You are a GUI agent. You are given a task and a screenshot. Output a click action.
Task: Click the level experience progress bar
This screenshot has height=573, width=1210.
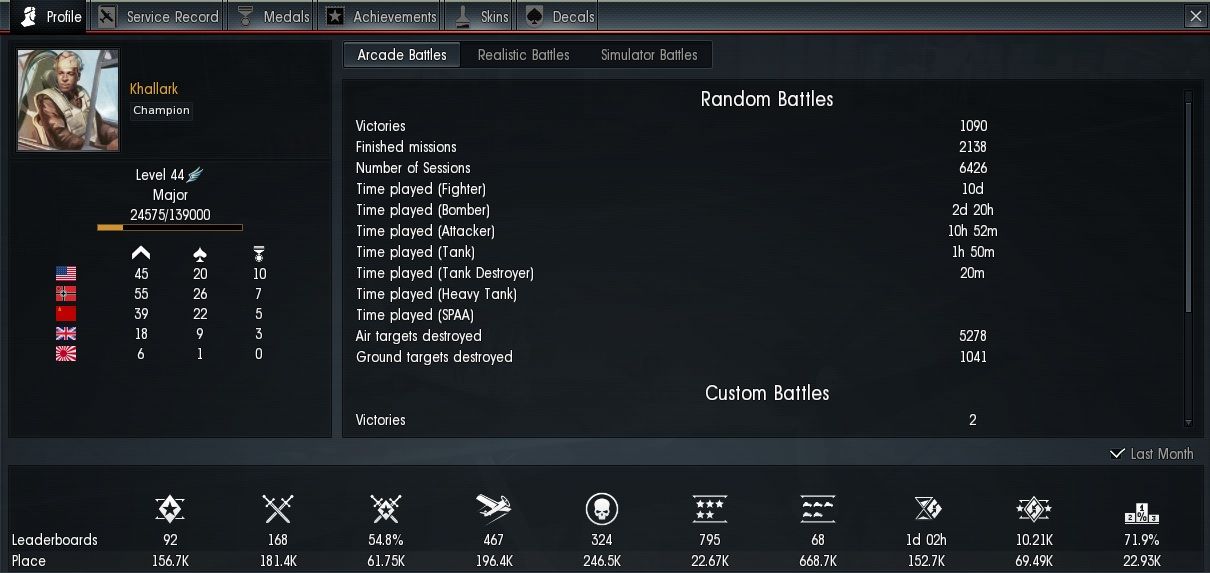point(169,228)
